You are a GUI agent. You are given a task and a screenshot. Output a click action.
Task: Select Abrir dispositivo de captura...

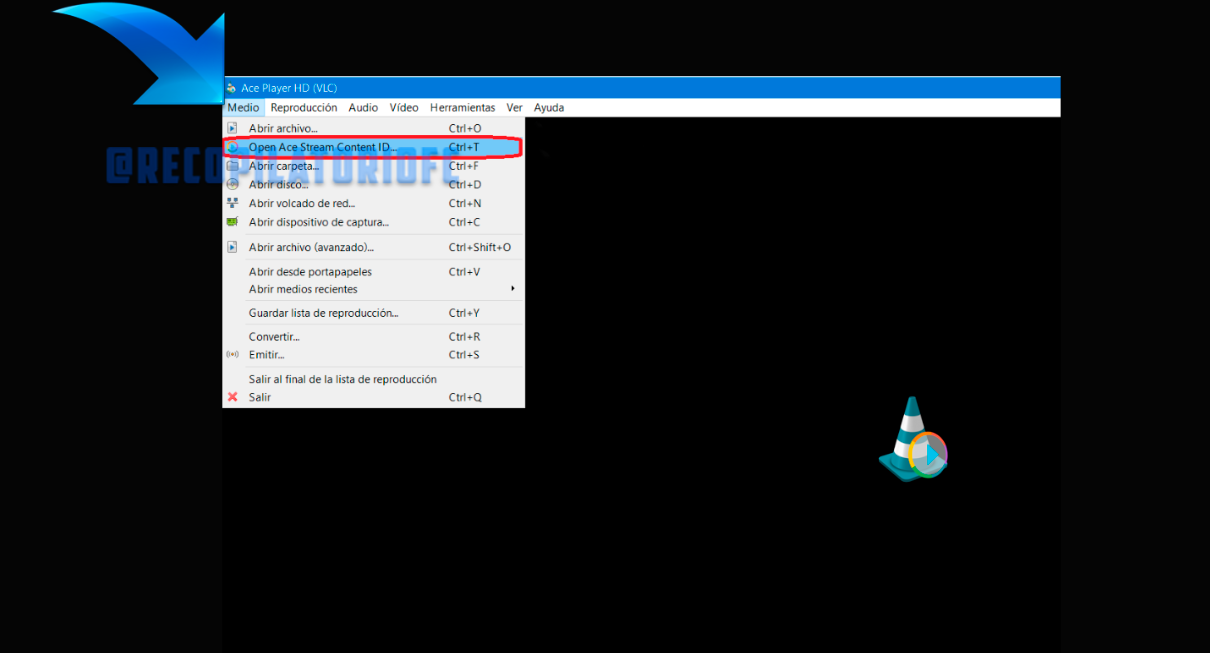tap(373, 222)
